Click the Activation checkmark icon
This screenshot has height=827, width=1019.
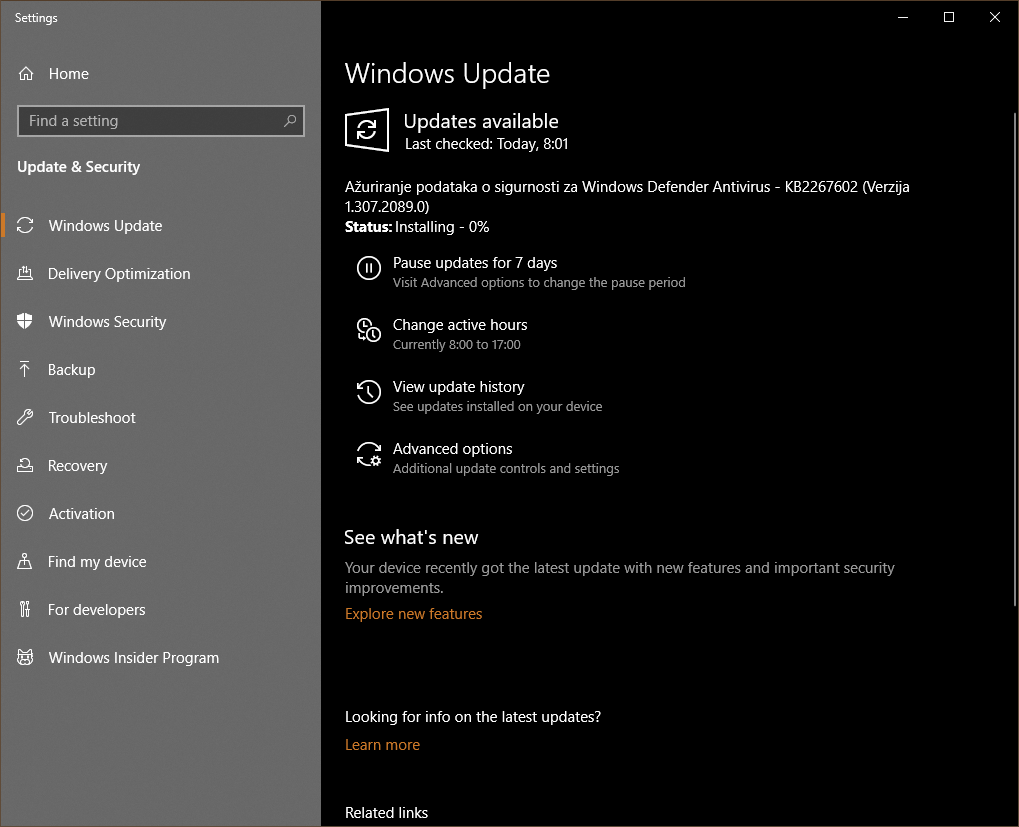click(25, 513)
